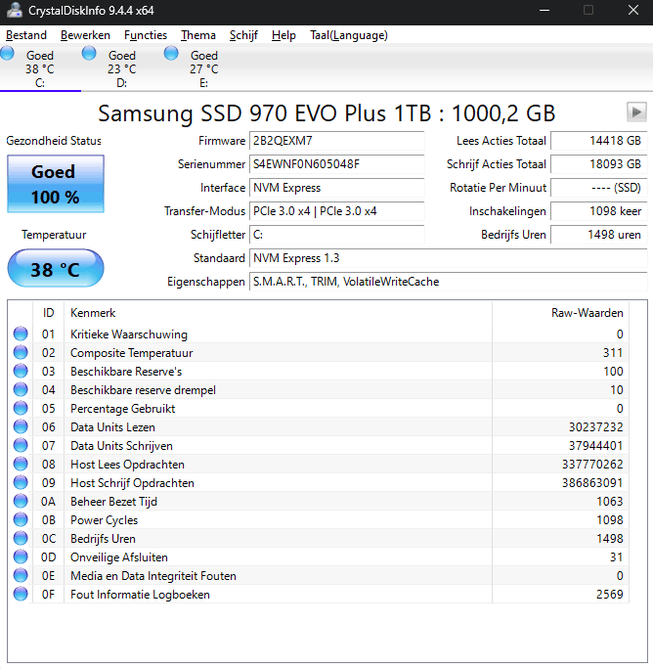
Task: Switch to the E: drive tab
Action: [204, 68]
